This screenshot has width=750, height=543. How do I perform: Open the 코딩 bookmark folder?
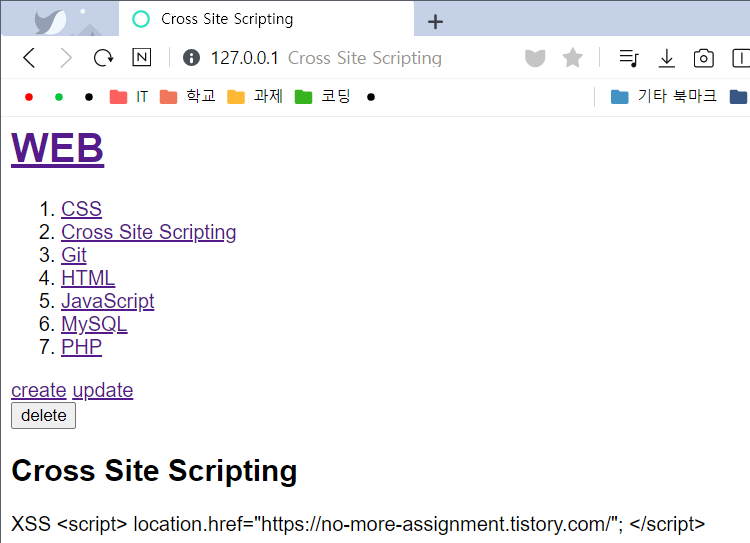coord(322,97)
